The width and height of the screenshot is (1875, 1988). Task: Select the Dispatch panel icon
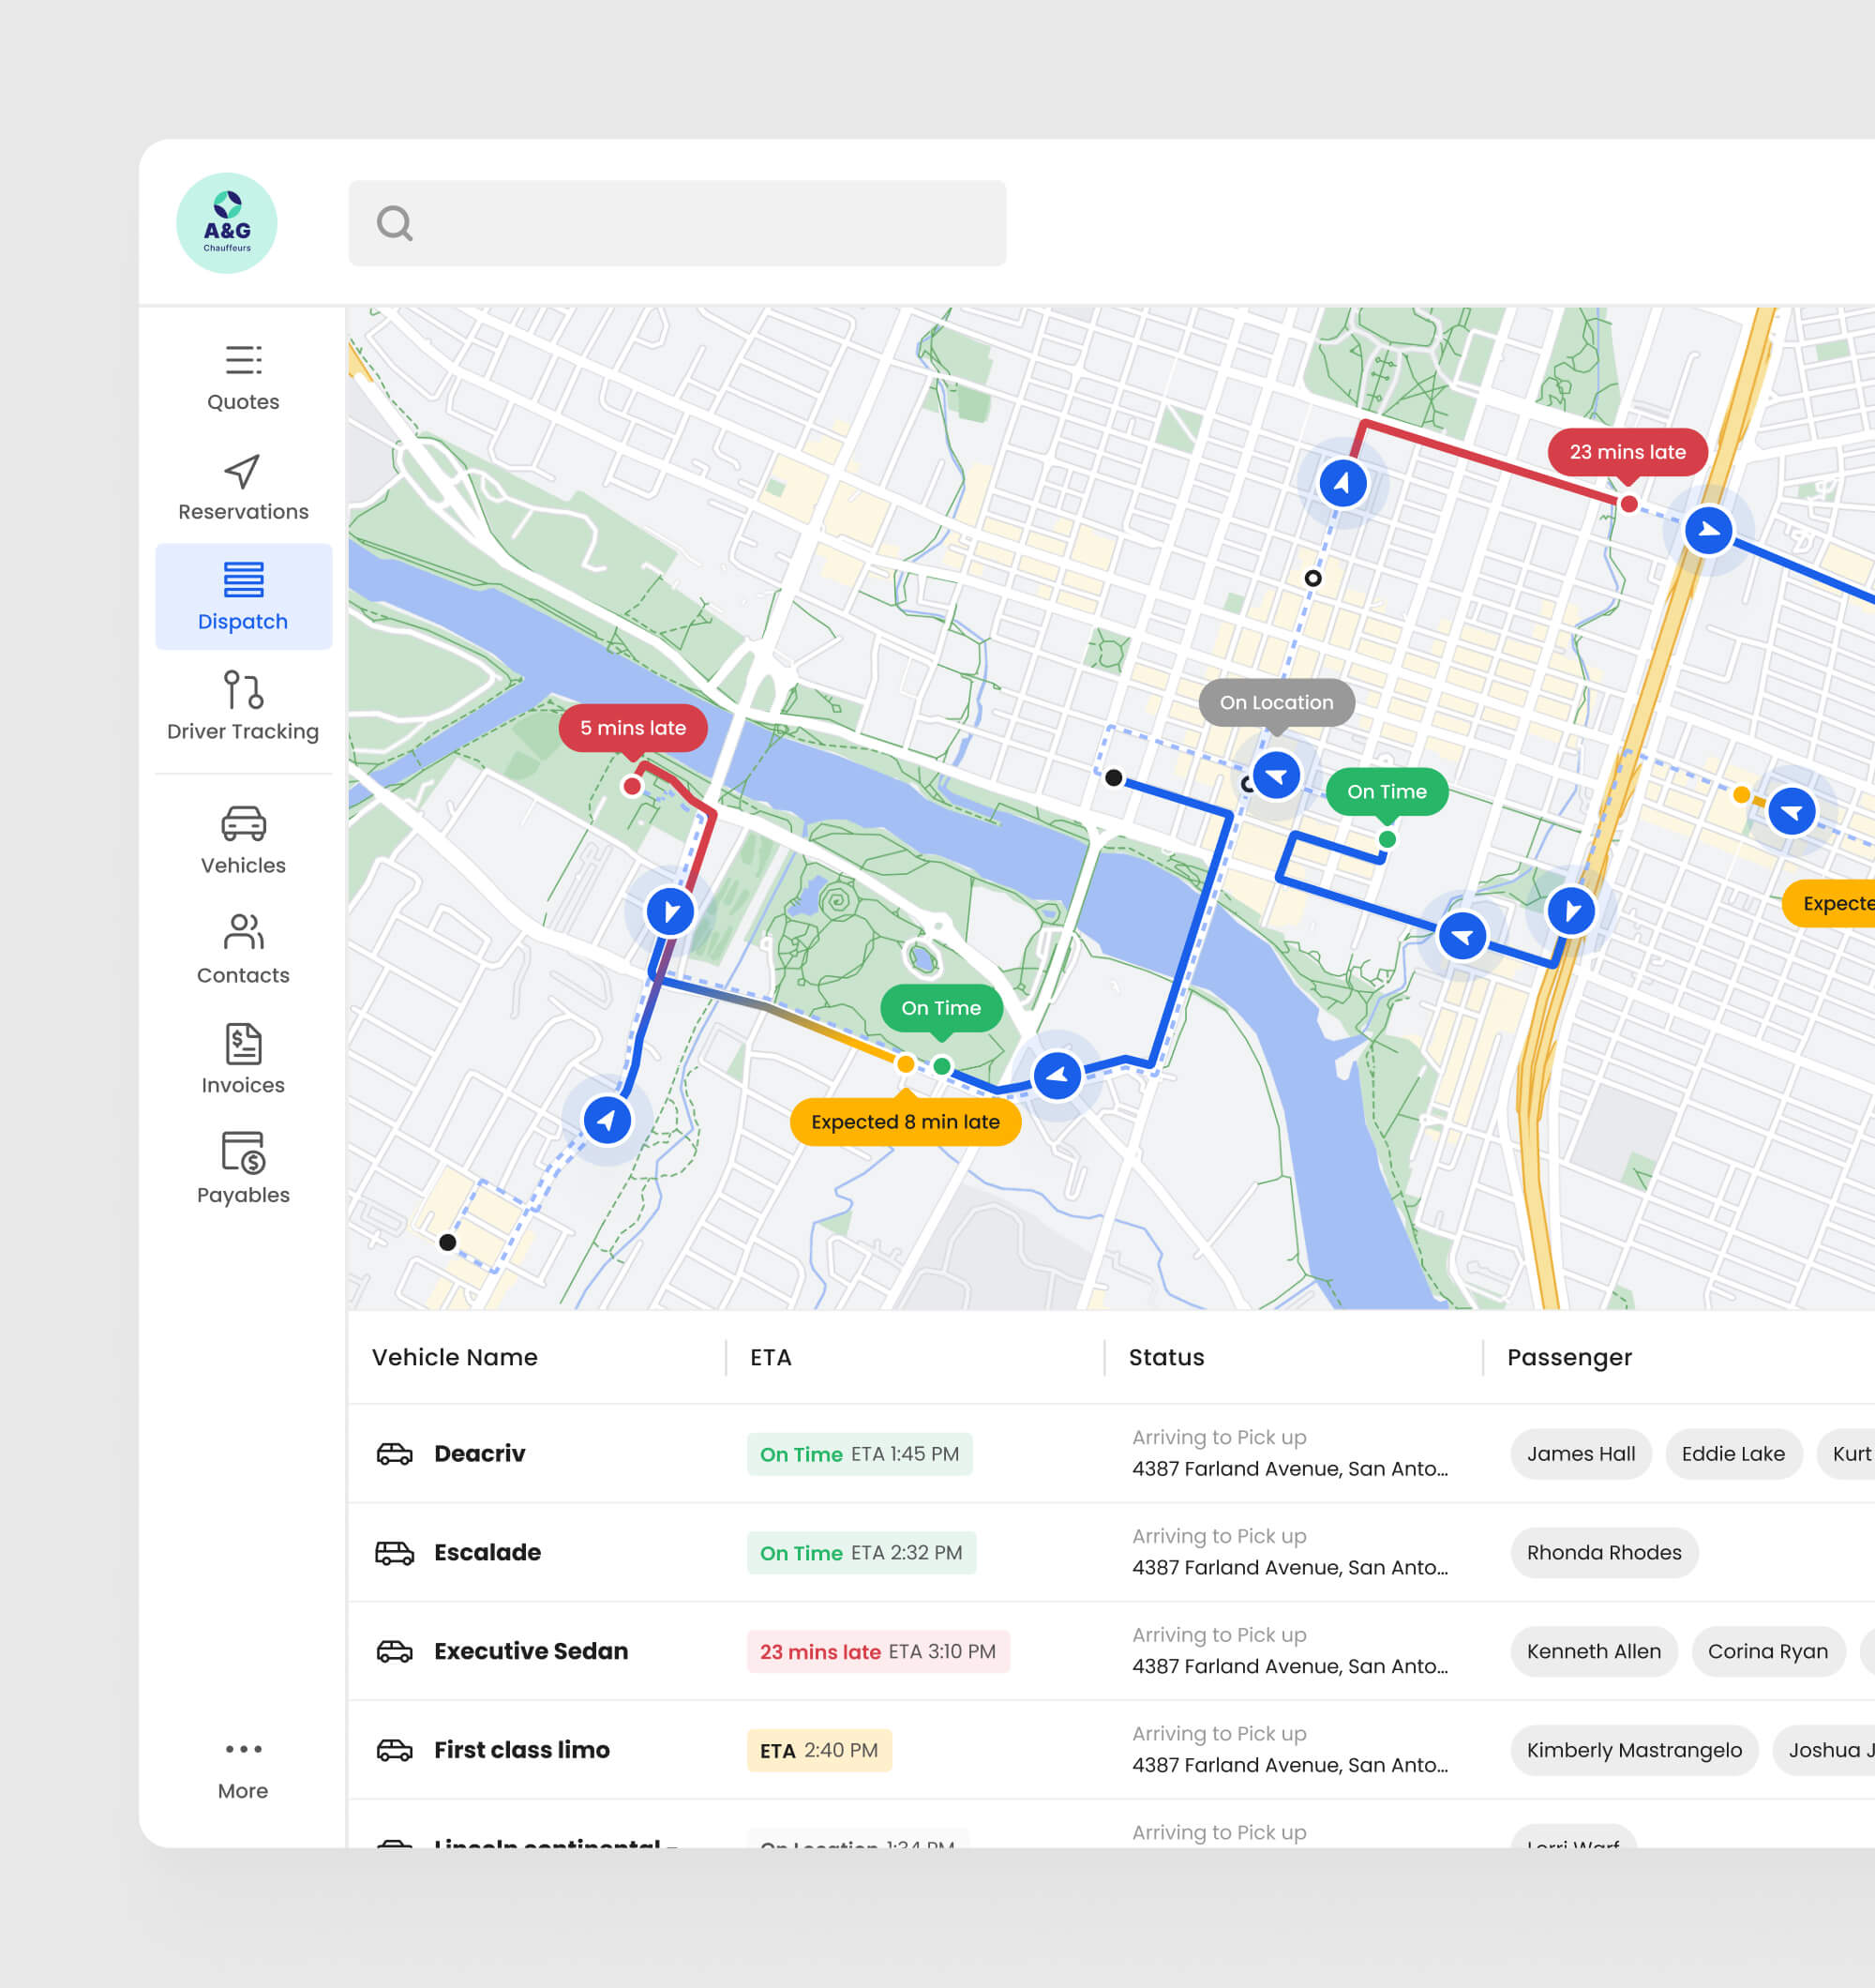tap(242, 577)
